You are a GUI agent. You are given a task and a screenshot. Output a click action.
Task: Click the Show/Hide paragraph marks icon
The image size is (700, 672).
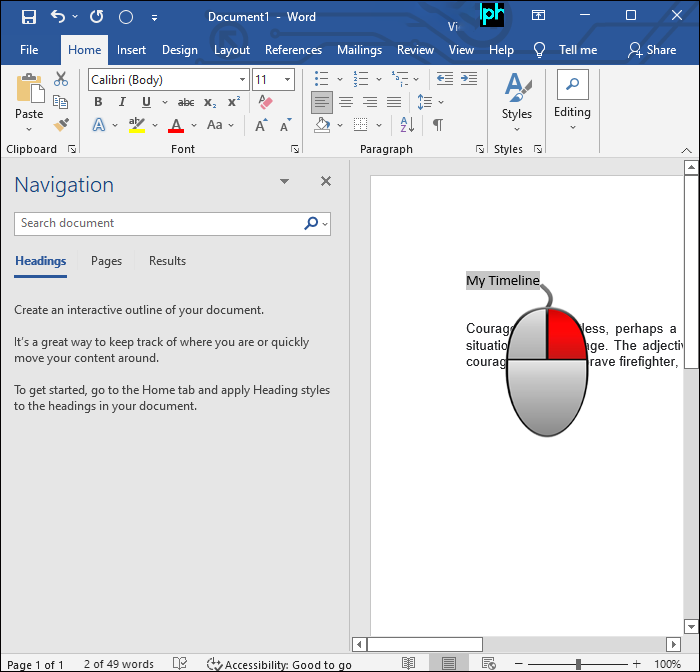[x=437, y=125]
